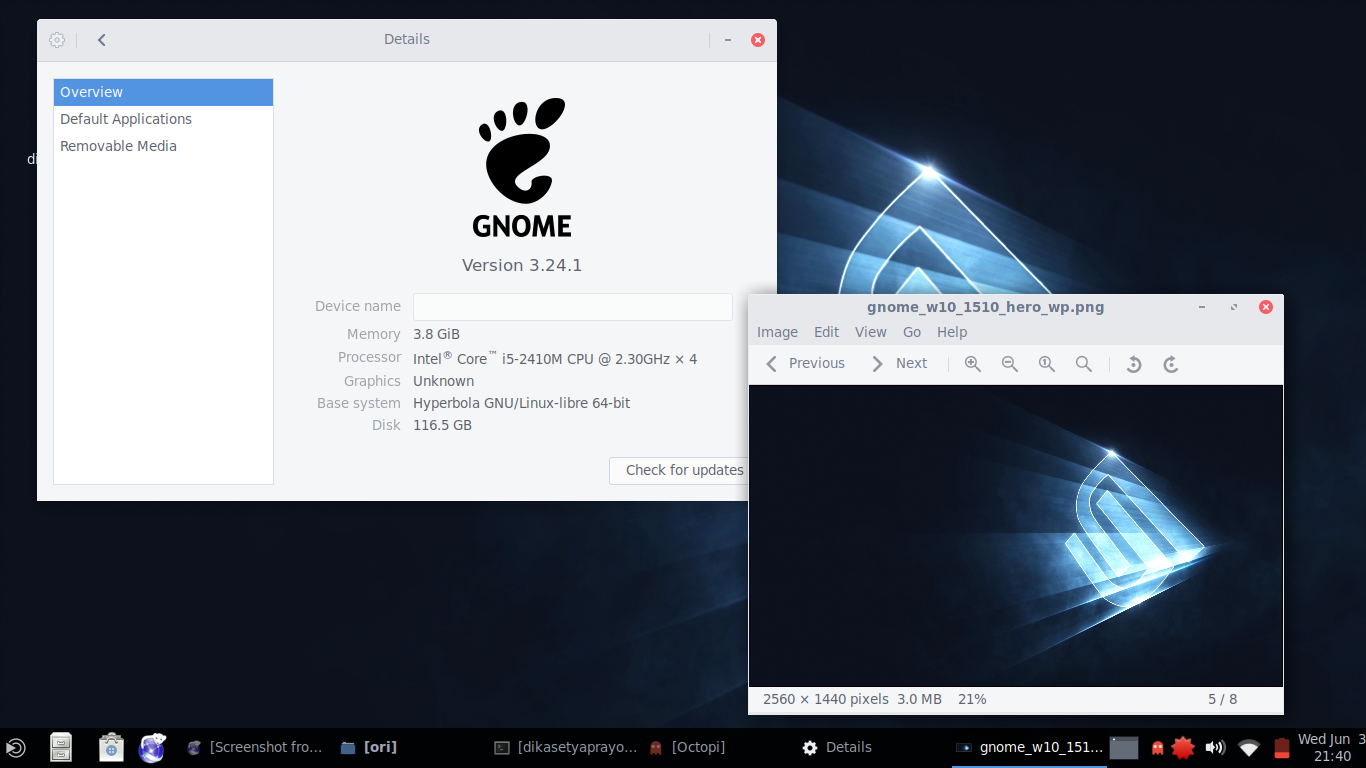The image size is (1366, 768).
Task: Click Disk value 116.5 GB
Action: [442, 425]
